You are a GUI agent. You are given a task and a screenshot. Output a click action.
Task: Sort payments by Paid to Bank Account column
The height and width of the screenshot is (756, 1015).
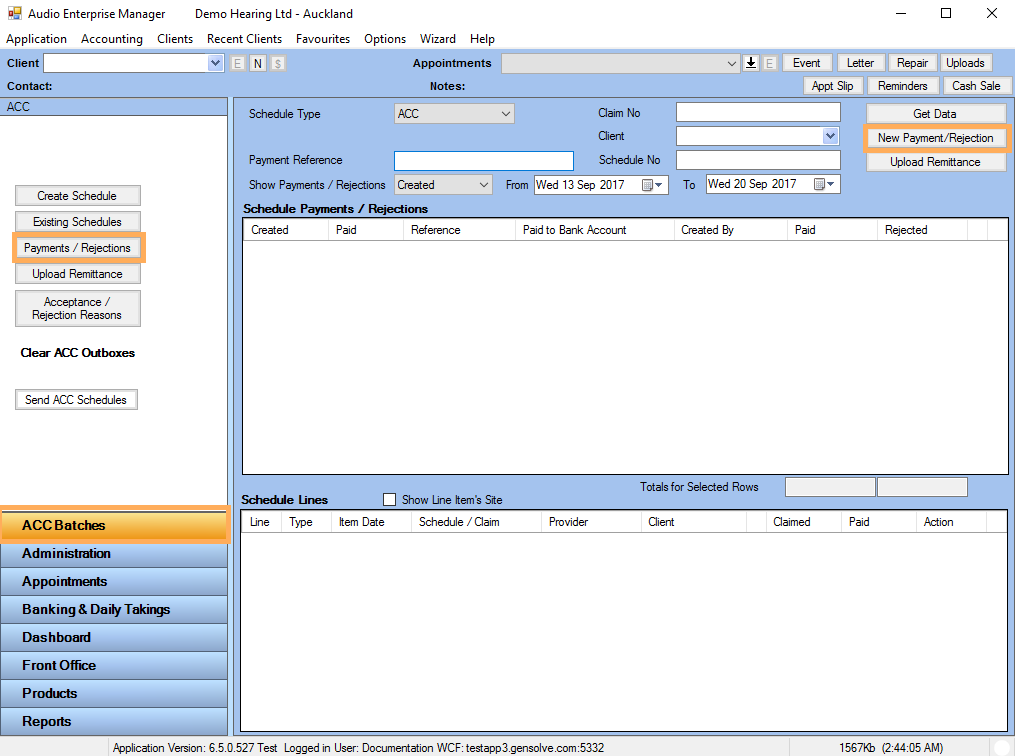(x=594, y=230)
